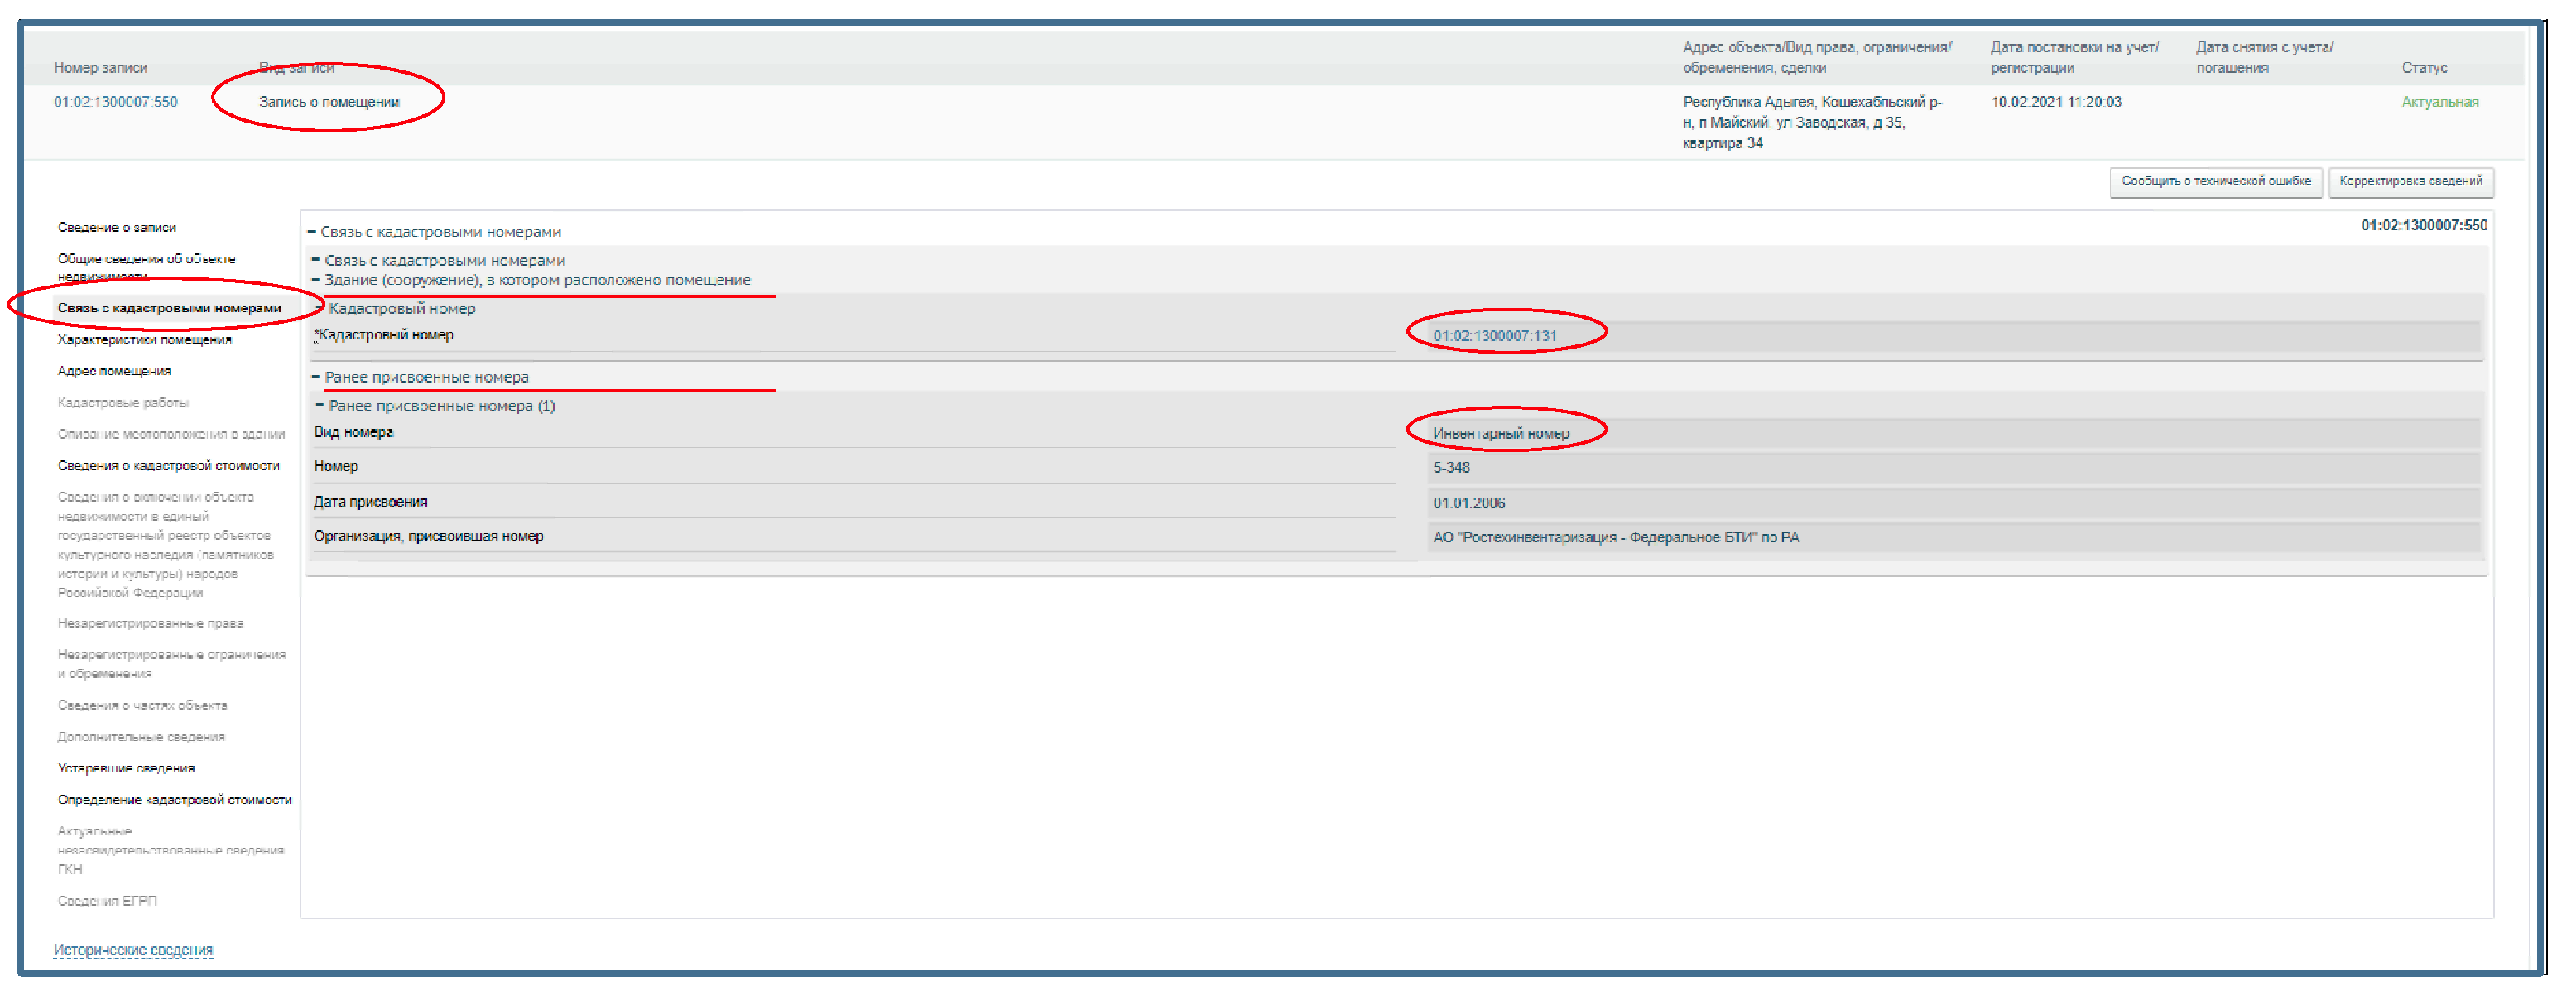Click 'Дата присвоения' row label
Viewport: 2576px width, 996px height.
click(x=370, y=502)
